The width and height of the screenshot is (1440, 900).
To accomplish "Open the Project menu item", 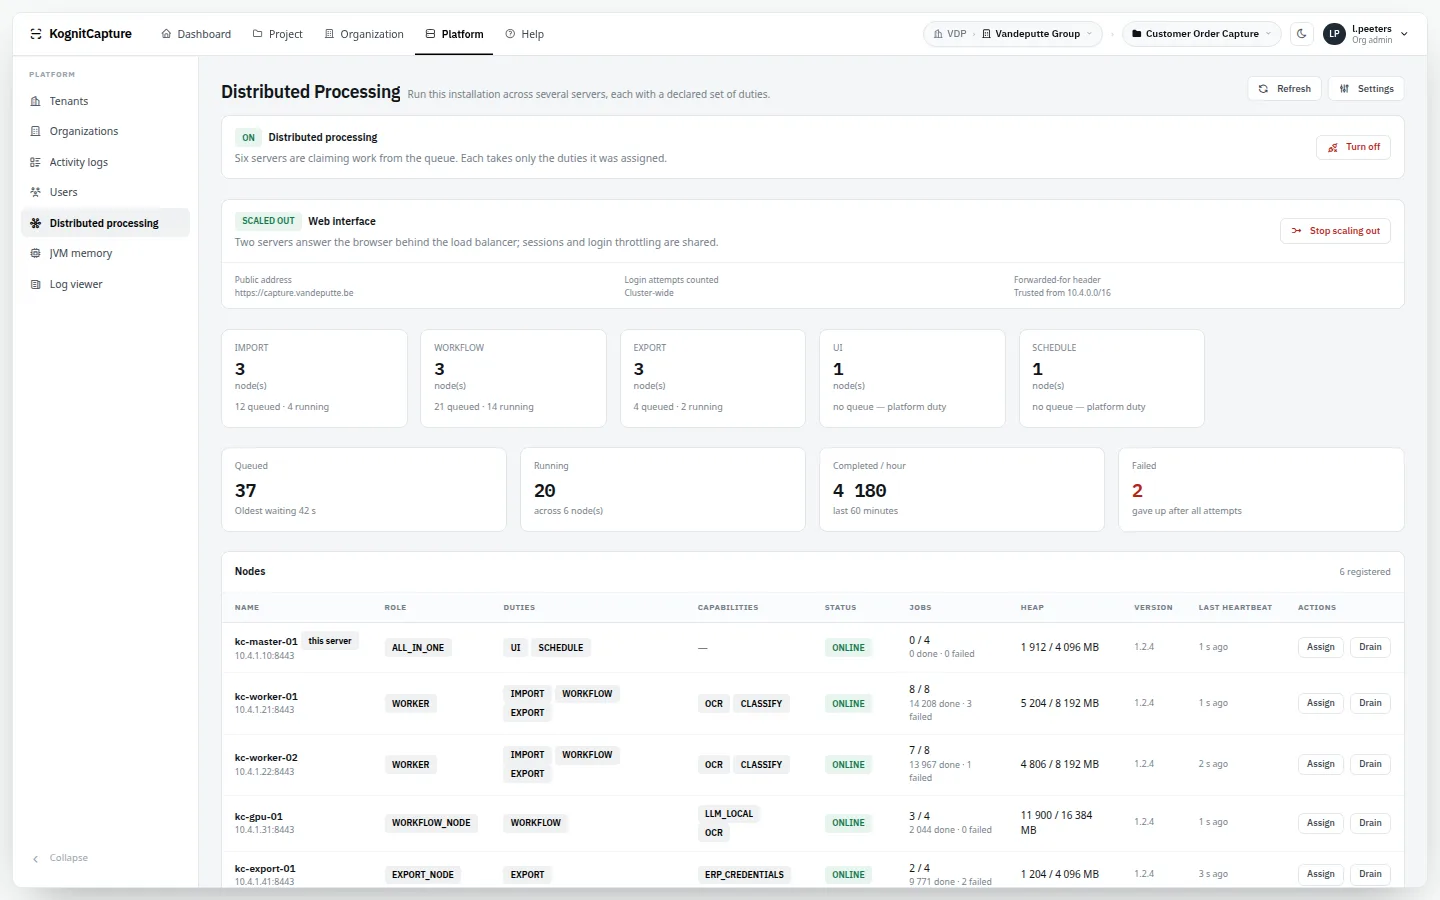I will (277, 34).
